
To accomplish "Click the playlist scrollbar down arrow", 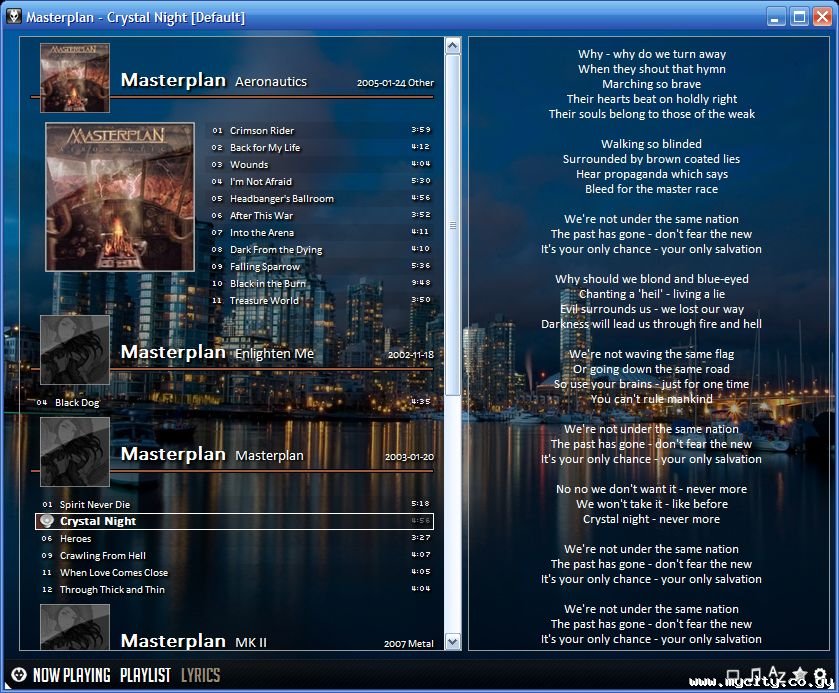I will click(453, 641).
